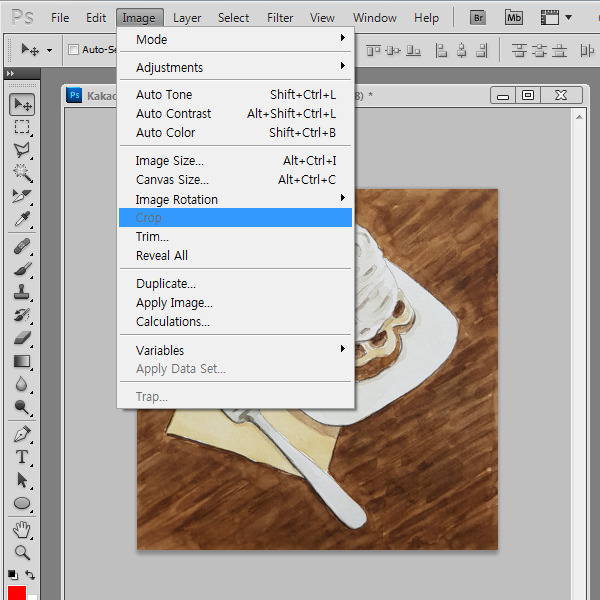Open the Filter menu
600x600 pixels.
pyautogui.click(x=280, y=18)
